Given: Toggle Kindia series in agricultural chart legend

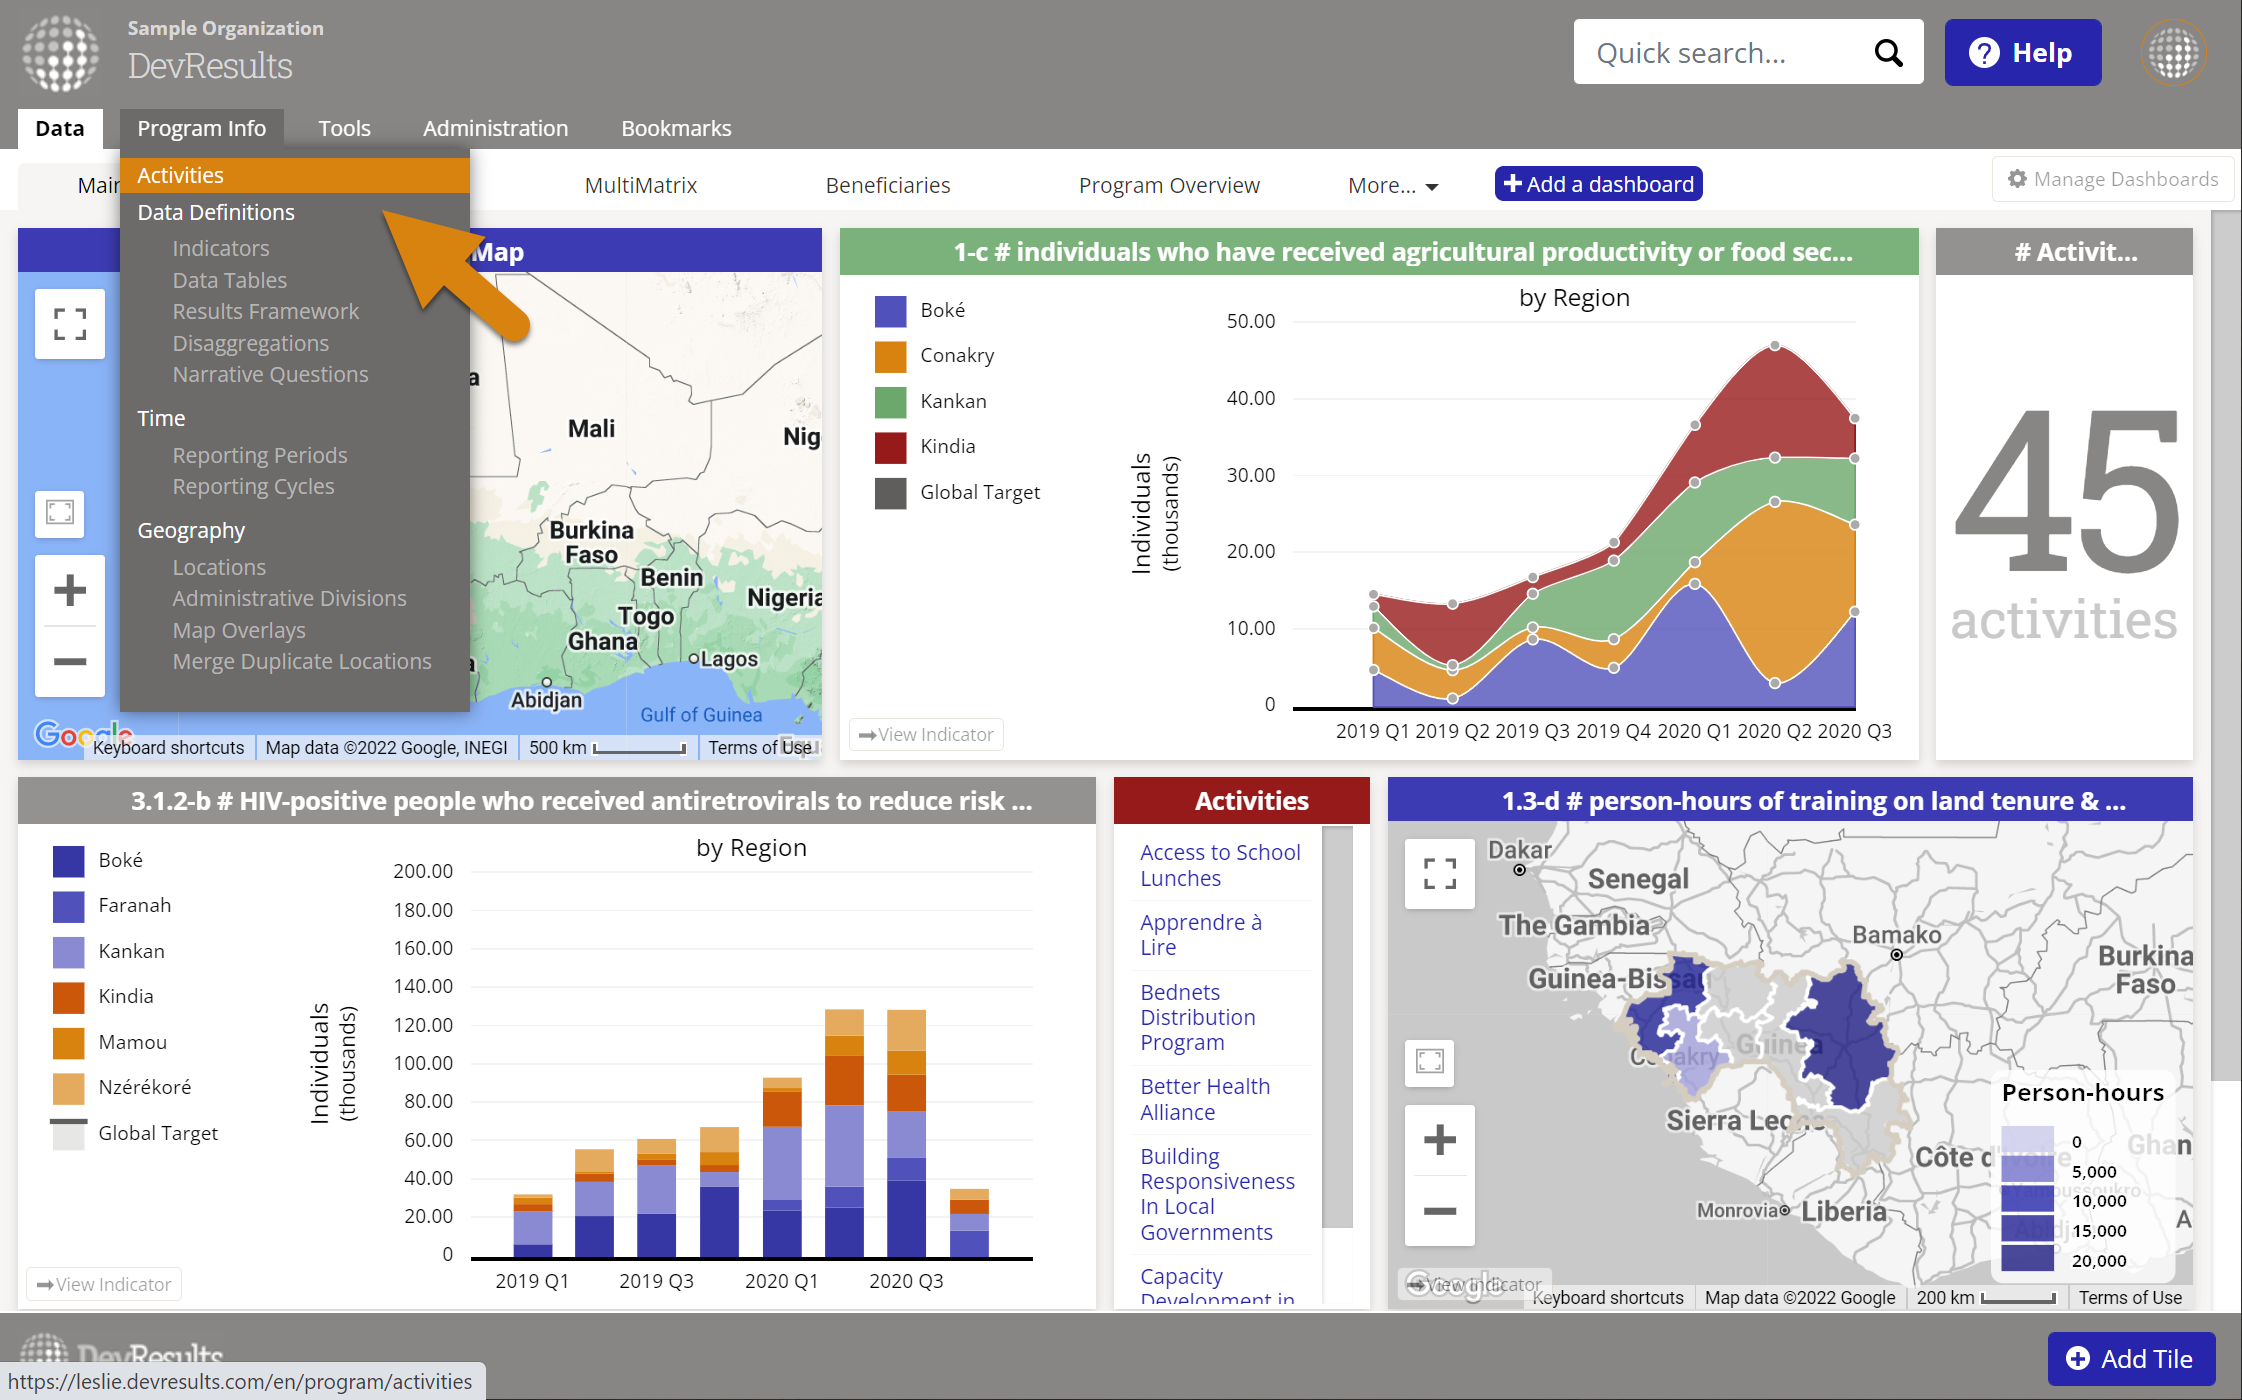Looking at the screenshot, I should coord(947,446).
